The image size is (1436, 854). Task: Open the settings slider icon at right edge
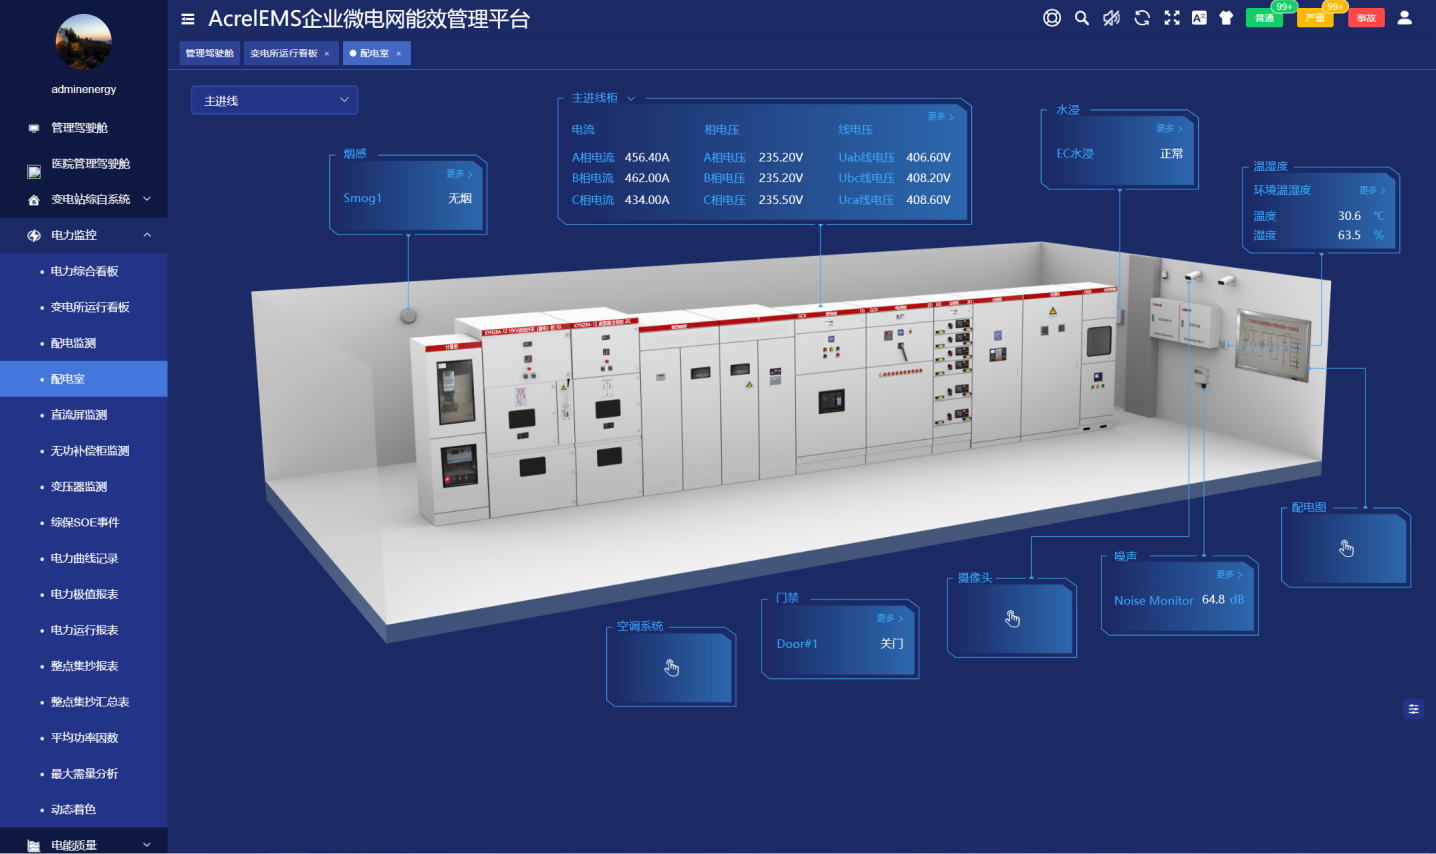1413,709
